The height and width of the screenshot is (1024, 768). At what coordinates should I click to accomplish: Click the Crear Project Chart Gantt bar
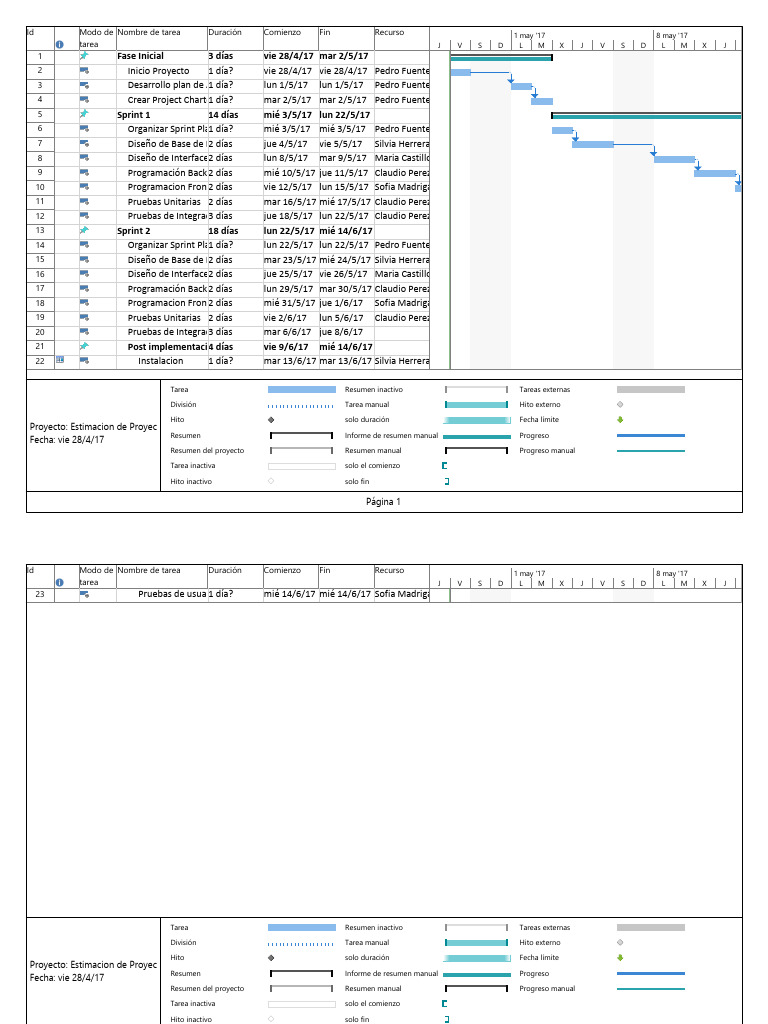click(542, 101)
